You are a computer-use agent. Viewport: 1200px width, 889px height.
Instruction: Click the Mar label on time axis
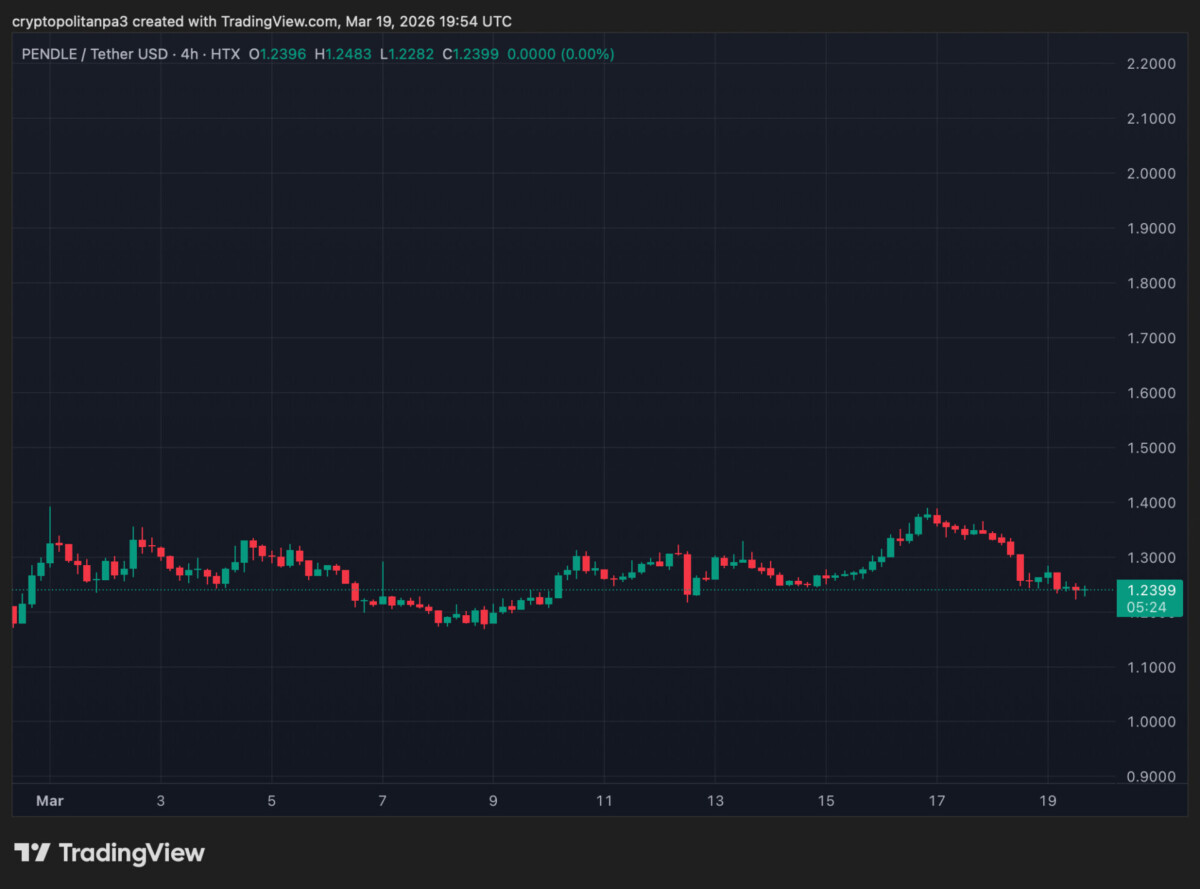(x=49, y=800)
